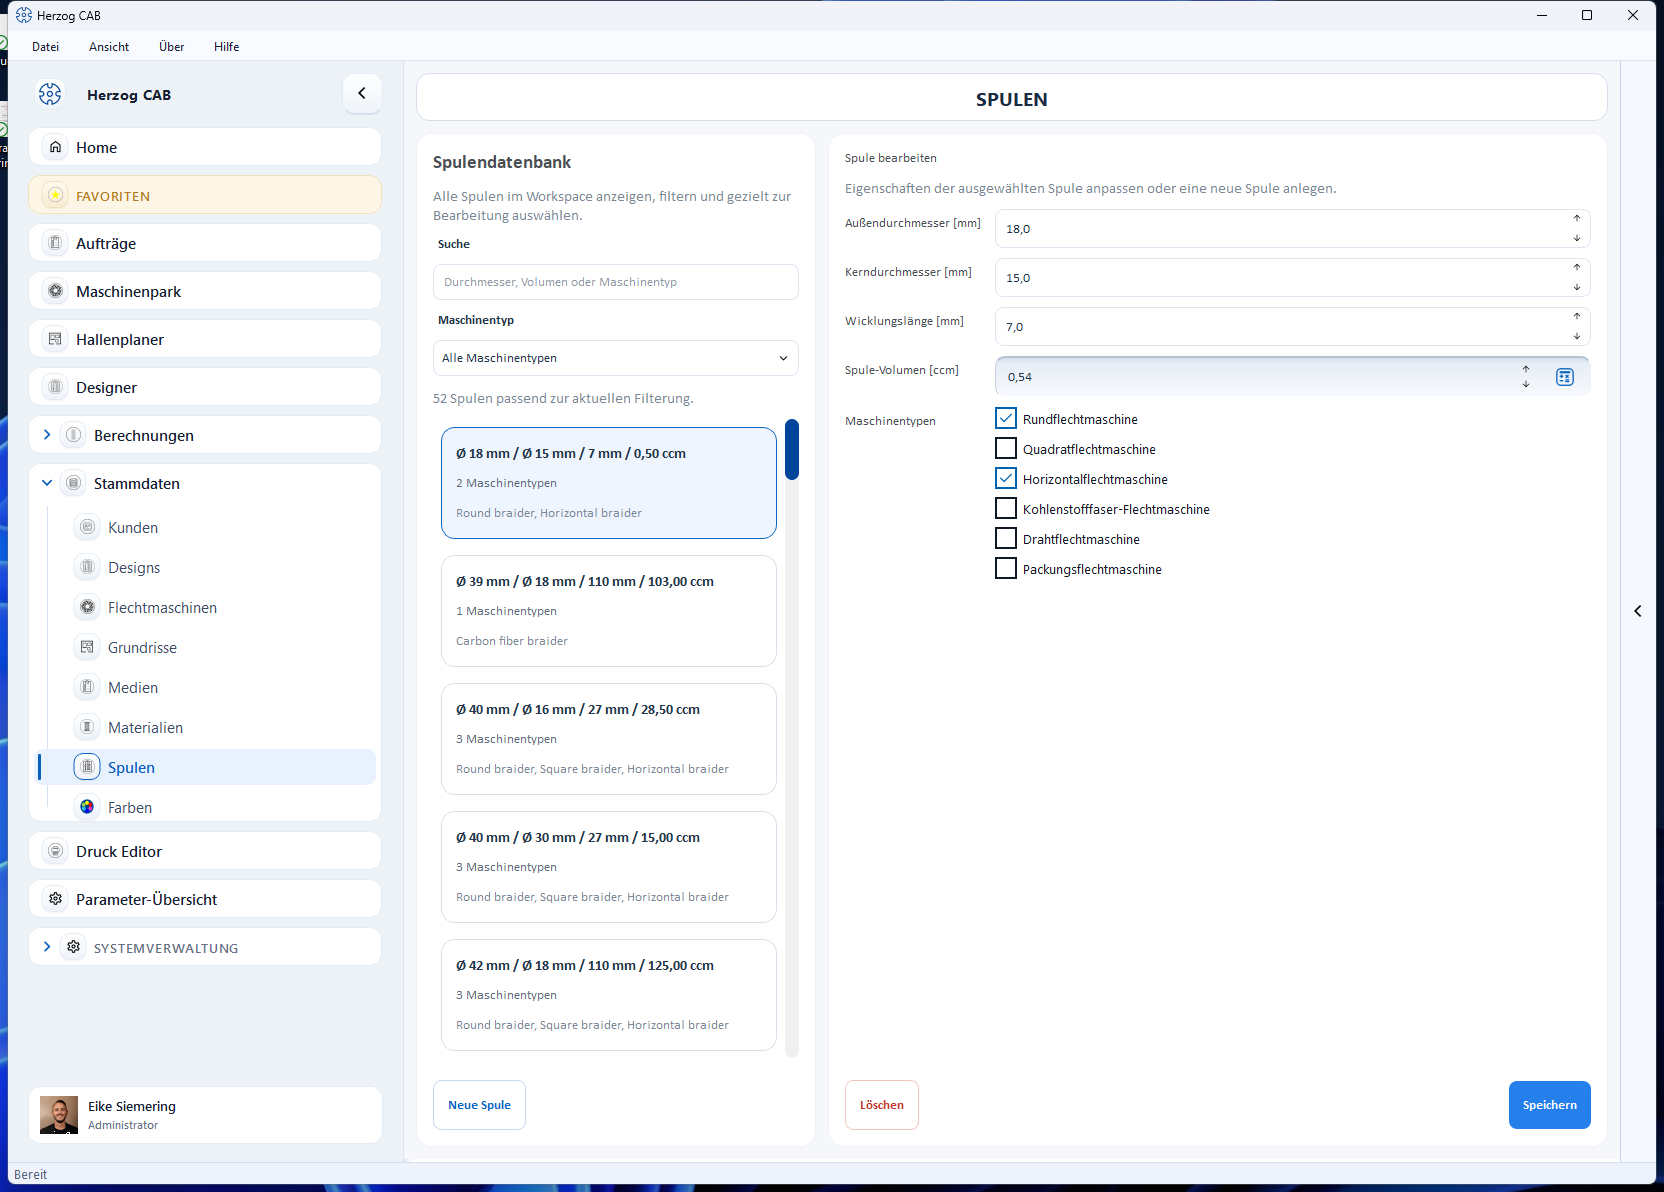The width and height of the screenshot is (1664, 1192).
Task: Click the Spule-Volumen calculator icon
Action: (1565, 377)
